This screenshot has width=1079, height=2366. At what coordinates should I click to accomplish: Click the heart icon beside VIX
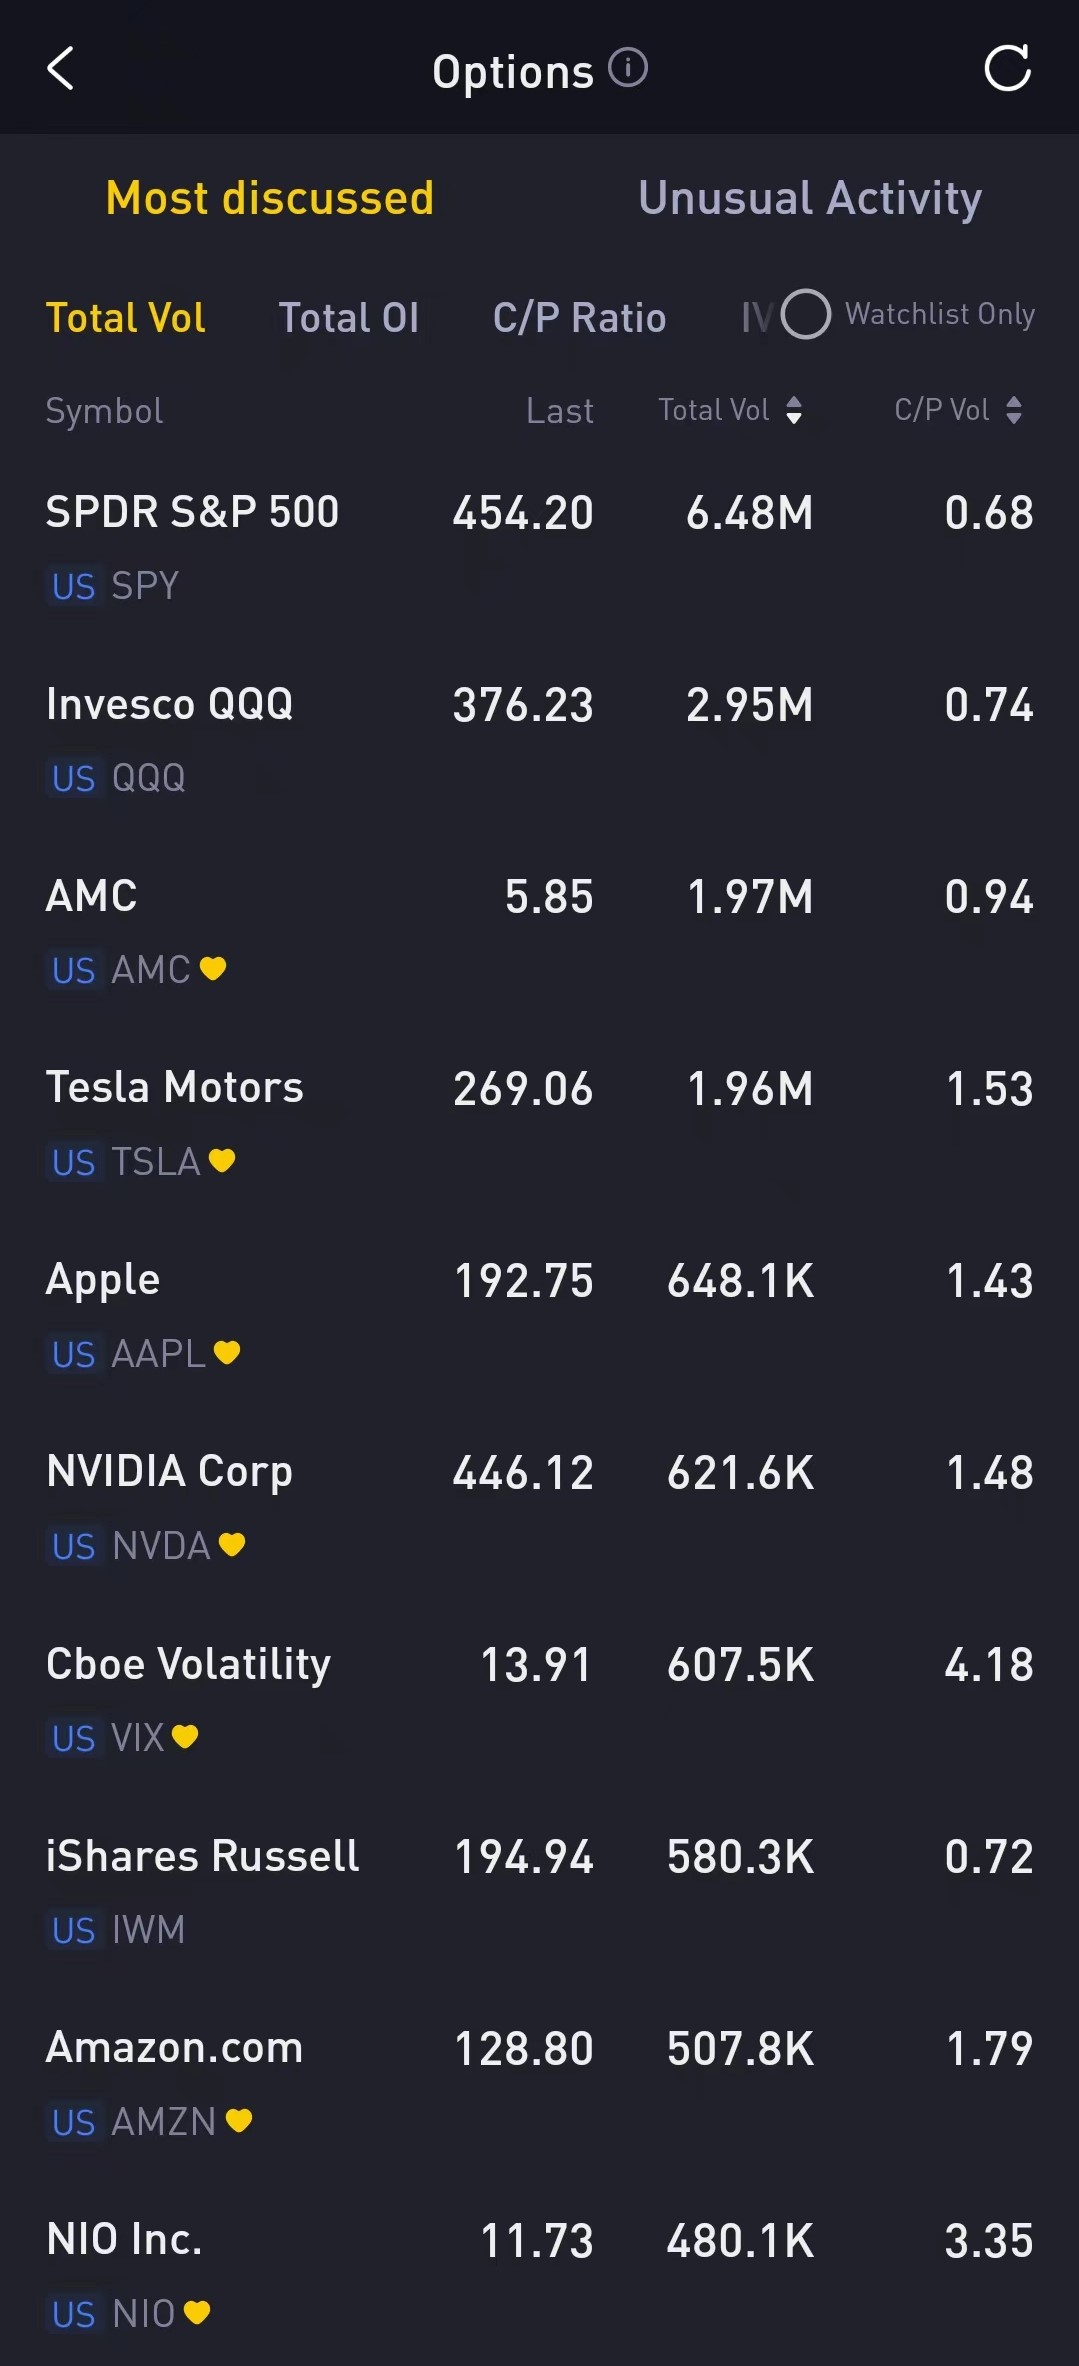[x=185, y=1736]
